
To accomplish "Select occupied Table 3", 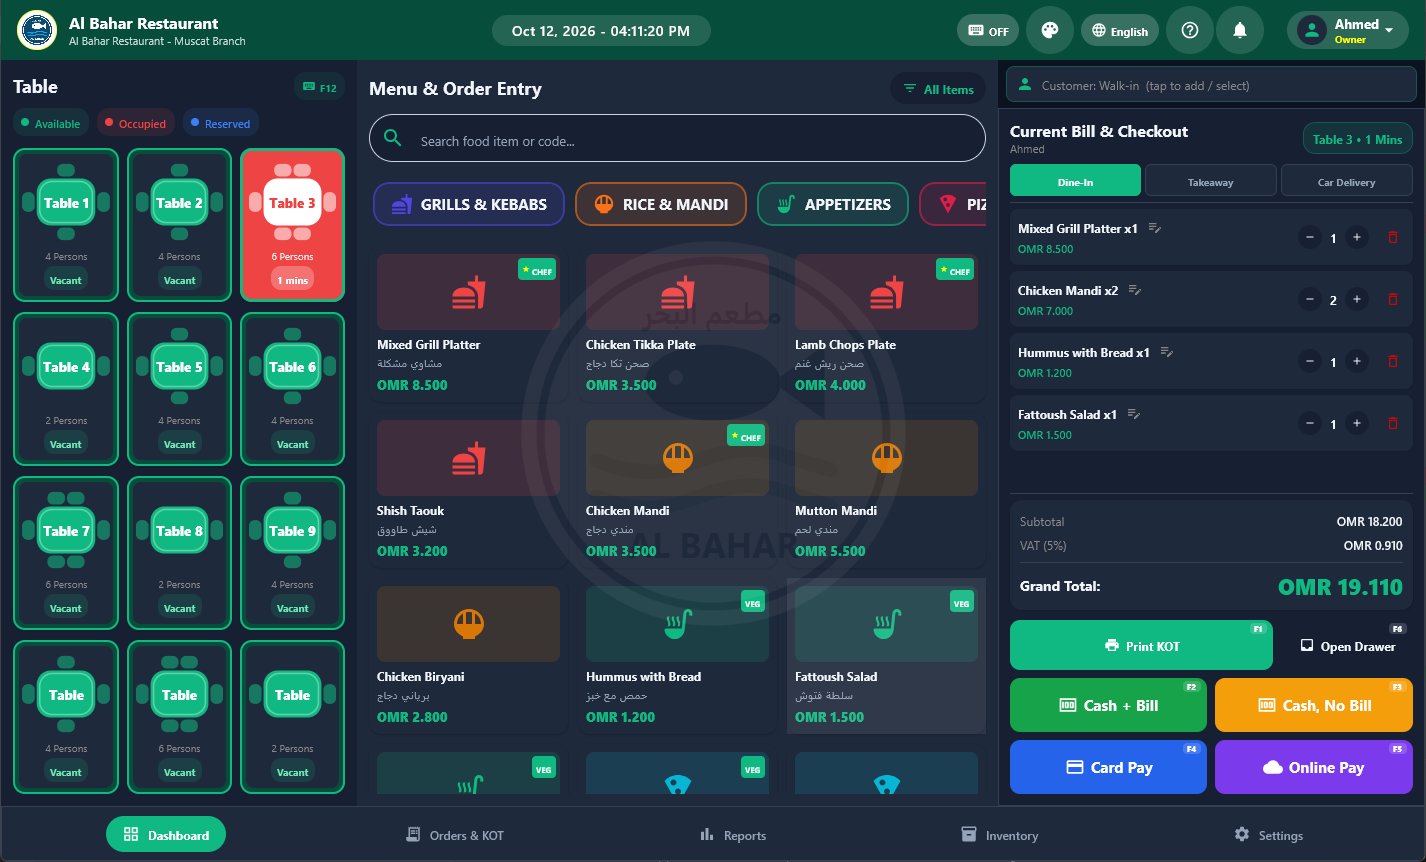I will [x=292, y=225].
